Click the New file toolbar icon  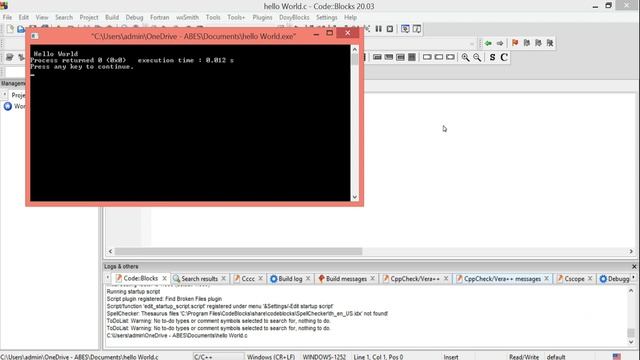point(10,29)
